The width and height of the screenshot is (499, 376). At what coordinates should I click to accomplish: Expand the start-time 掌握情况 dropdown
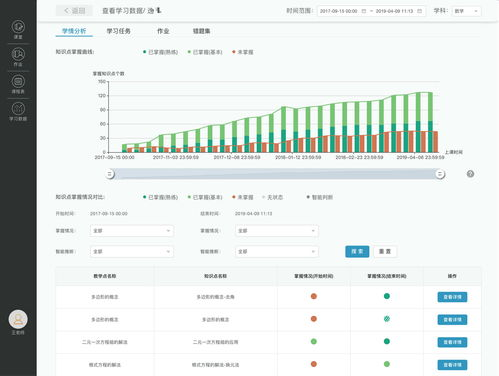click(x=132, y=231)
